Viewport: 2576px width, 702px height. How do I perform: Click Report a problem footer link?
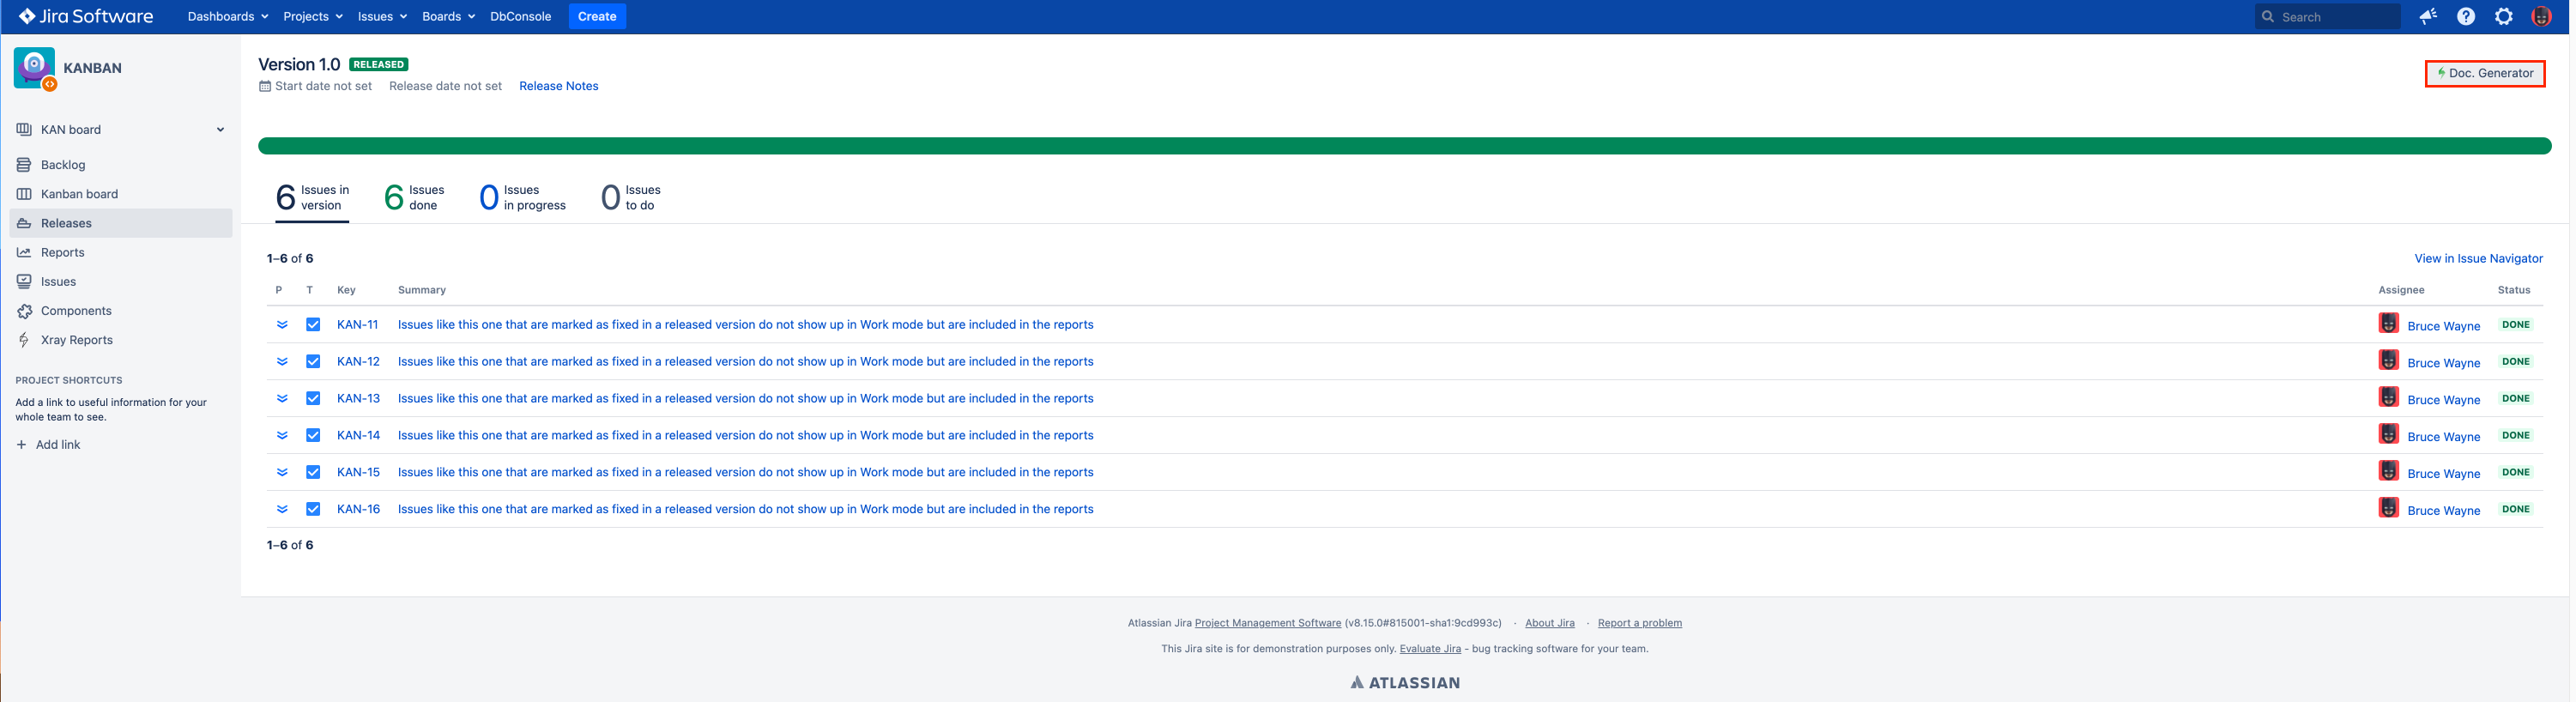pos(1639,623)
